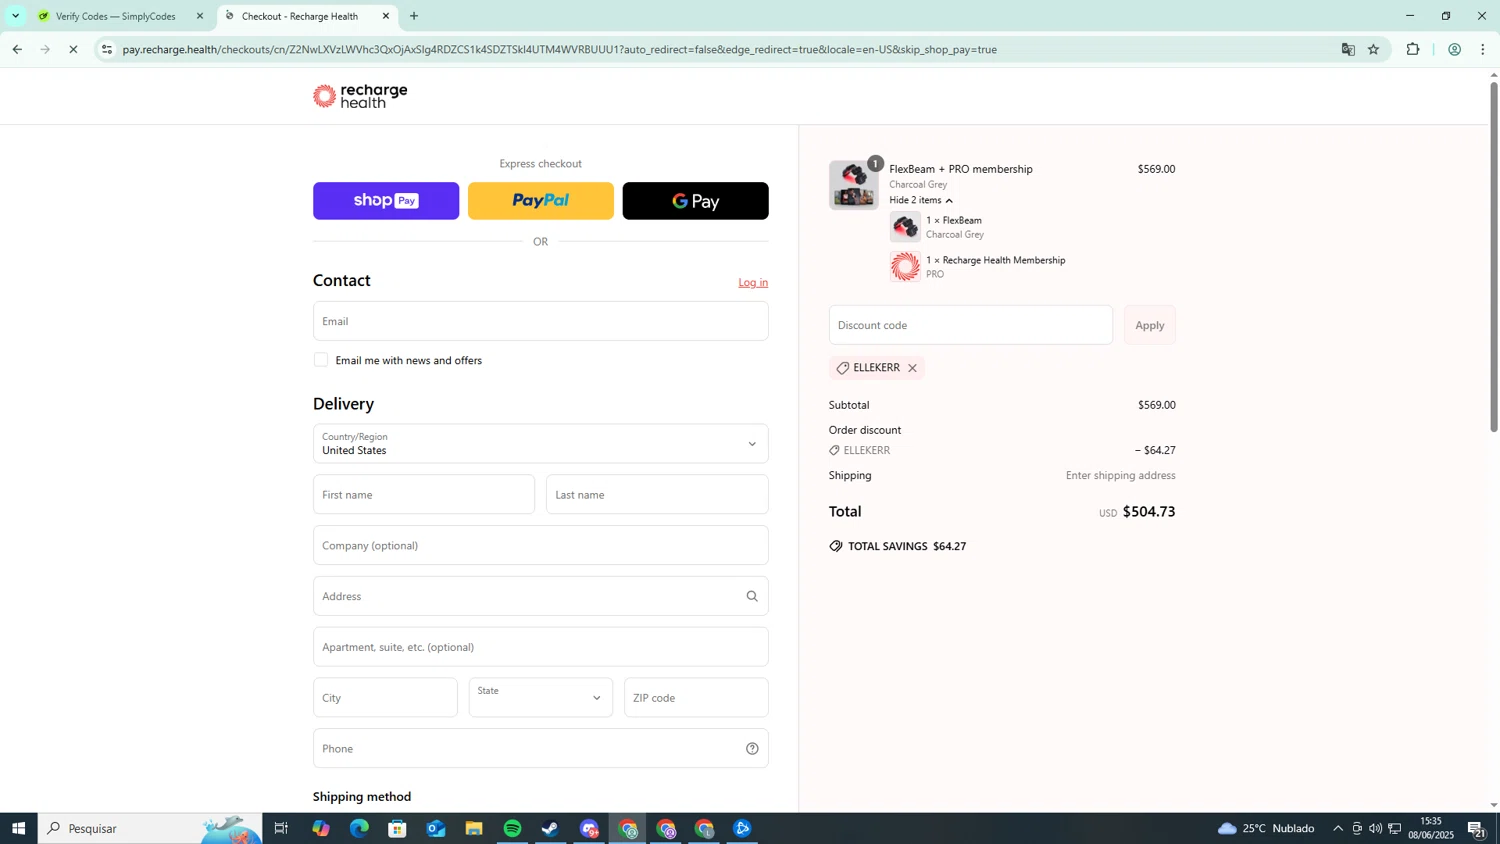The height and width of the screenshot is (844, 1500).
Task: Pay with PayPal express button
Action: 541,201
